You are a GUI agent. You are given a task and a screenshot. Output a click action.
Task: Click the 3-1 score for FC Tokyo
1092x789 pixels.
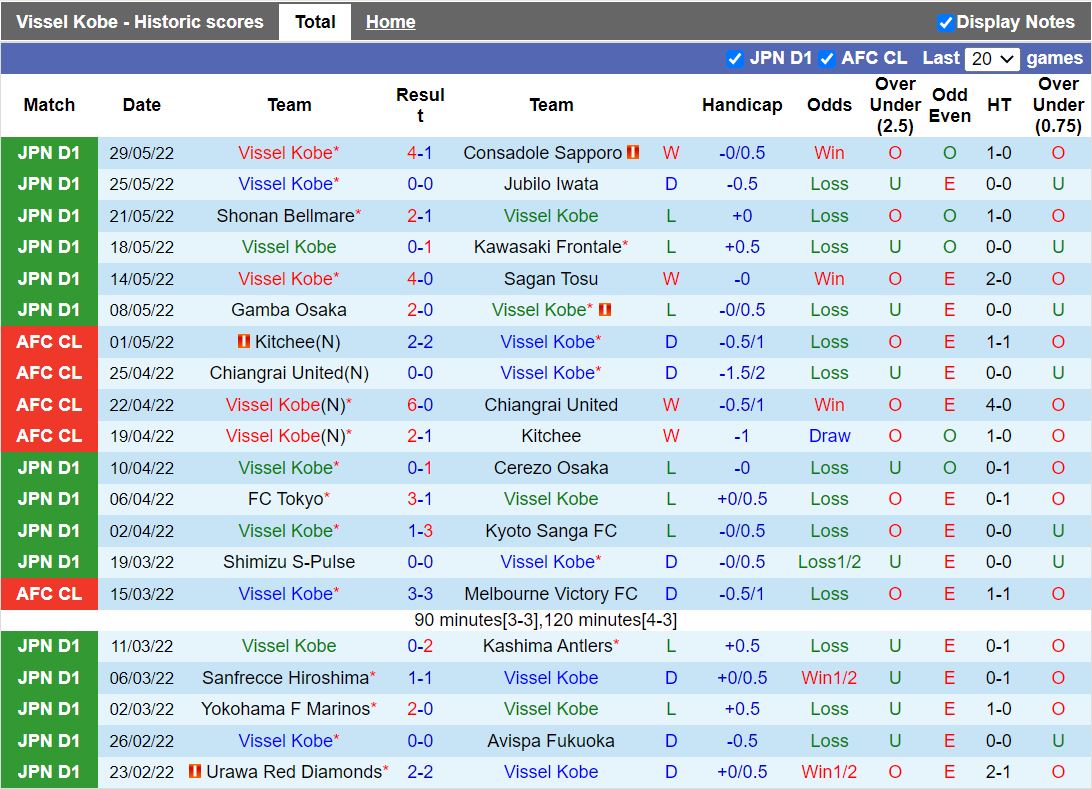(x=420, y=499)
